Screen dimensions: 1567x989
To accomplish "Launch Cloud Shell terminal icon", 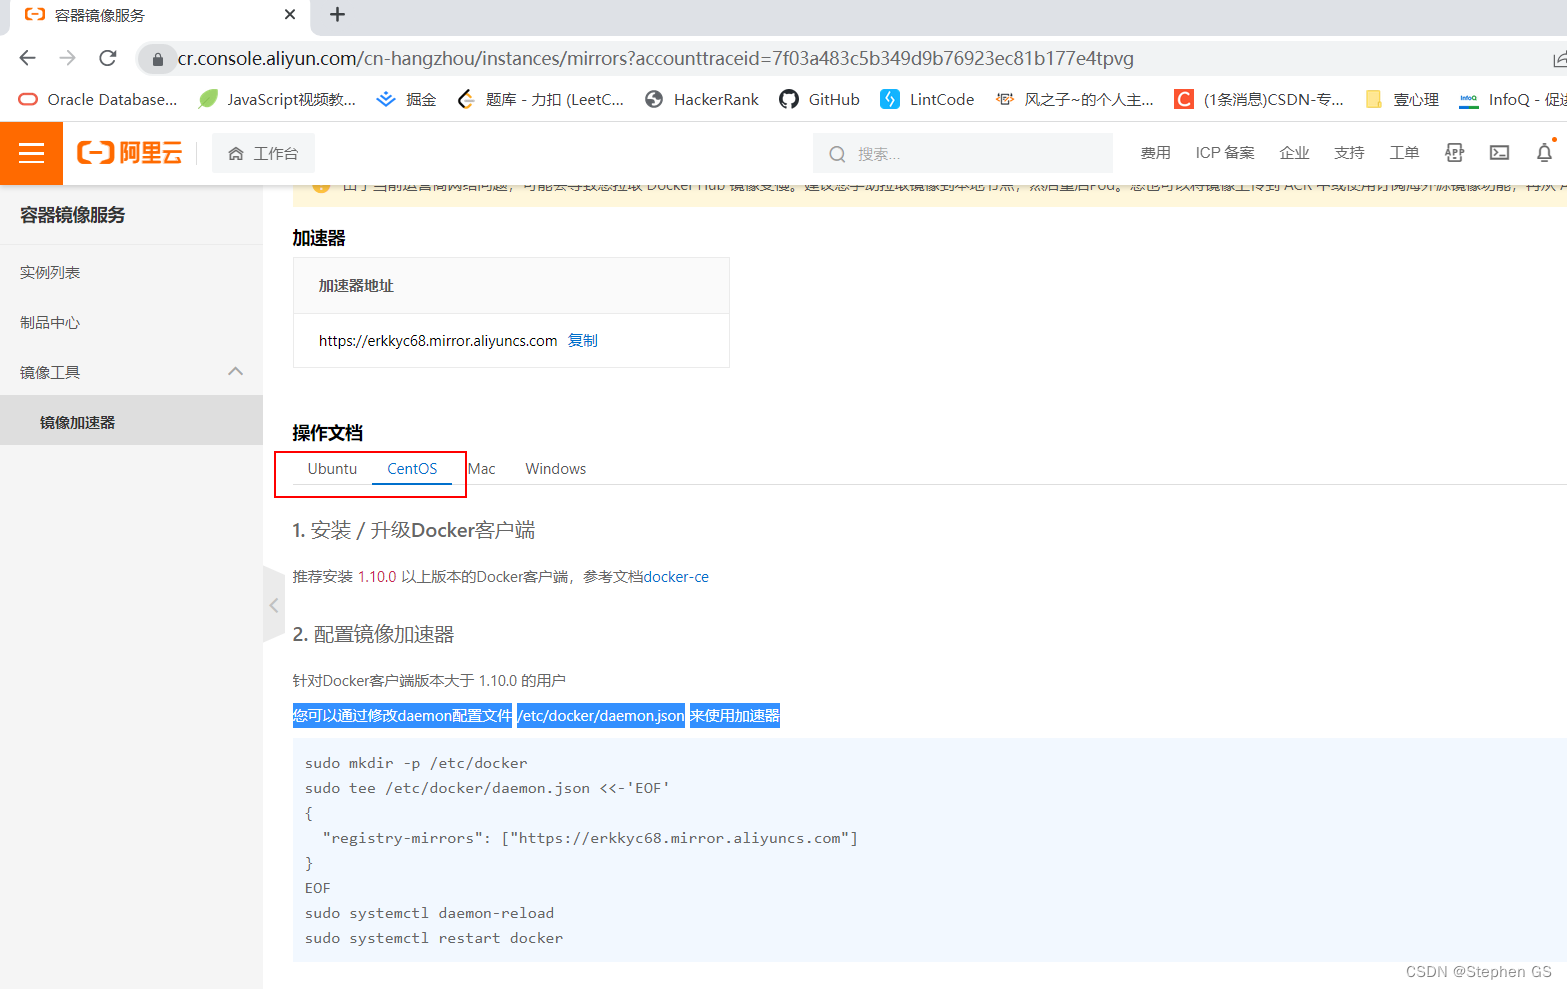I will click(1499, 153).
